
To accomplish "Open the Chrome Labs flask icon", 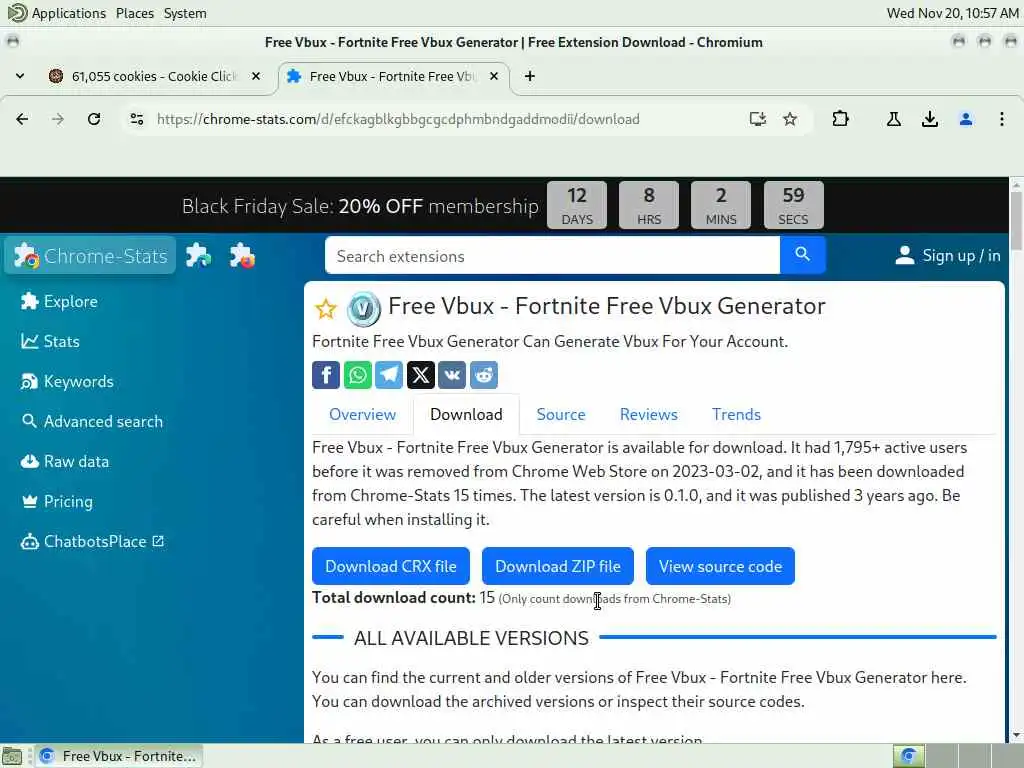I will 894,119.
